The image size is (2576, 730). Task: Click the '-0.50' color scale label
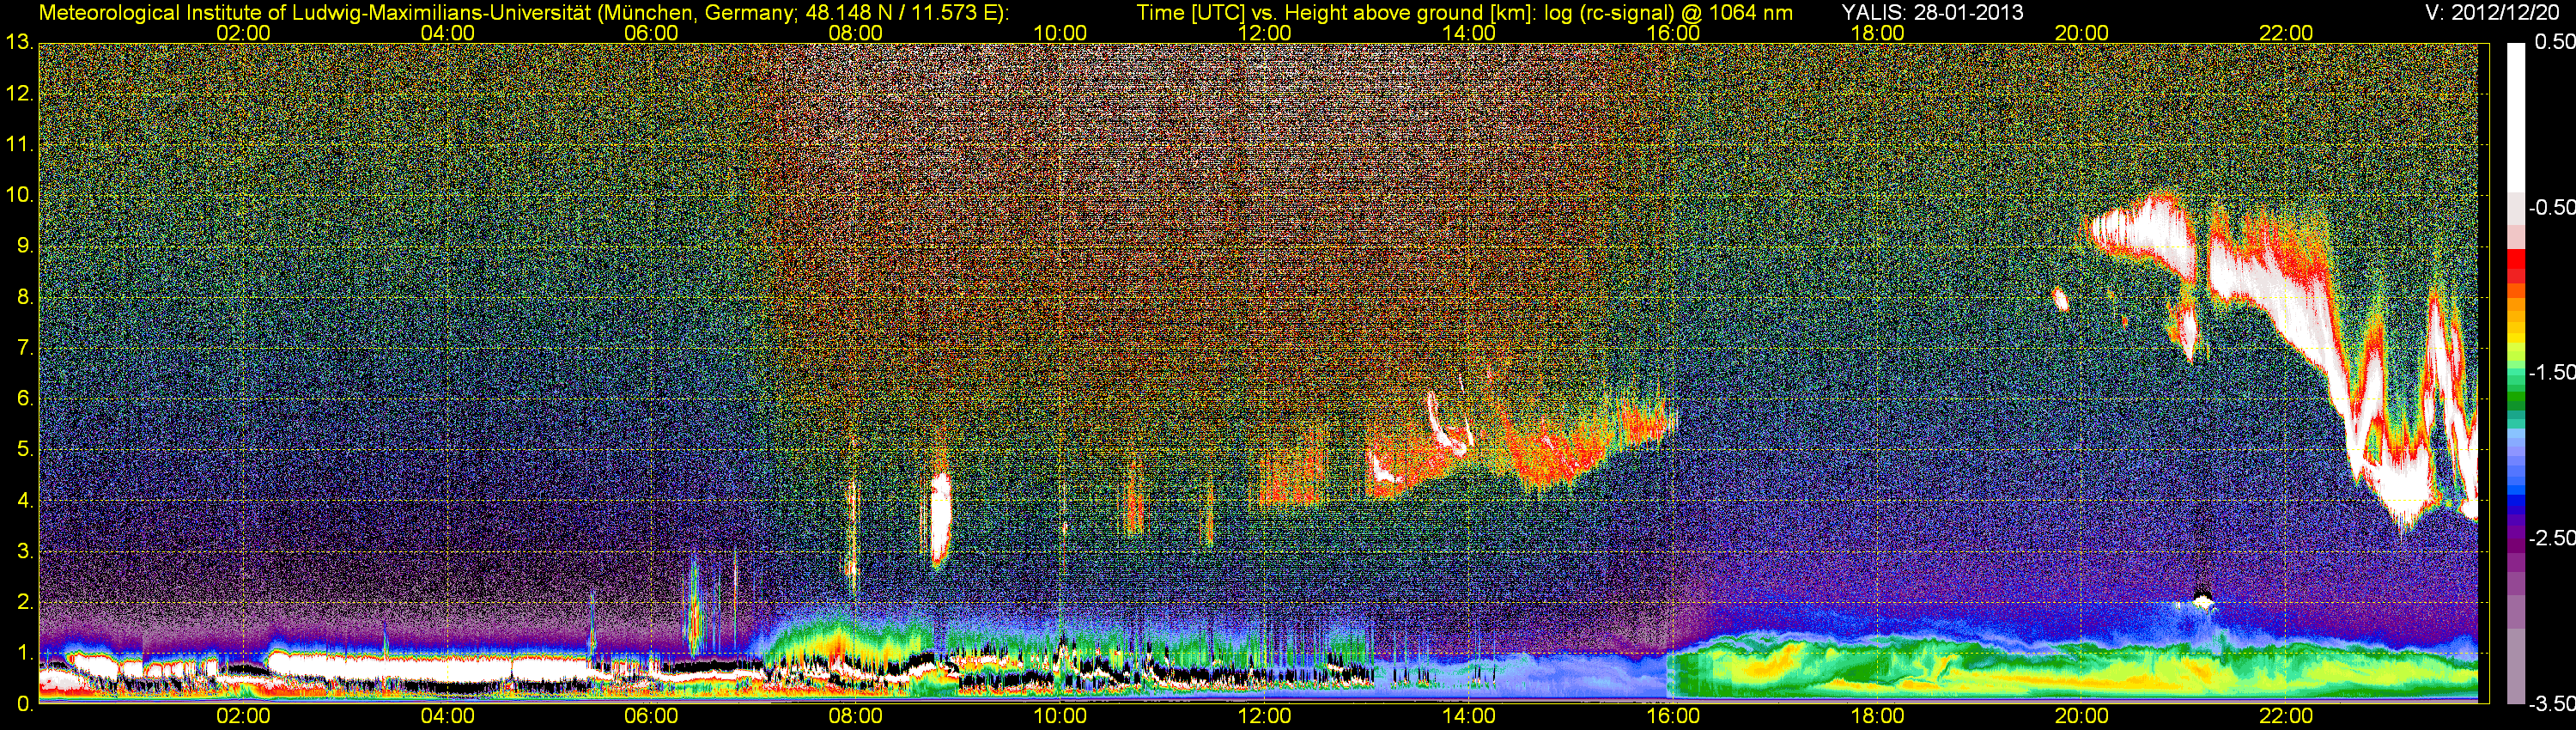2551,207
